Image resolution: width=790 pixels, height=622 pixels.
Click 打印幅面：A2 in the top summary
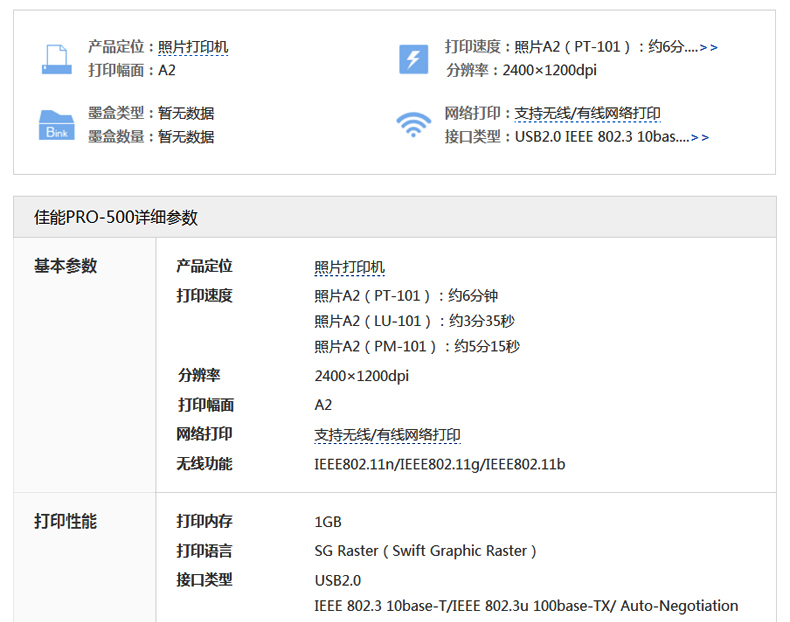132,70
